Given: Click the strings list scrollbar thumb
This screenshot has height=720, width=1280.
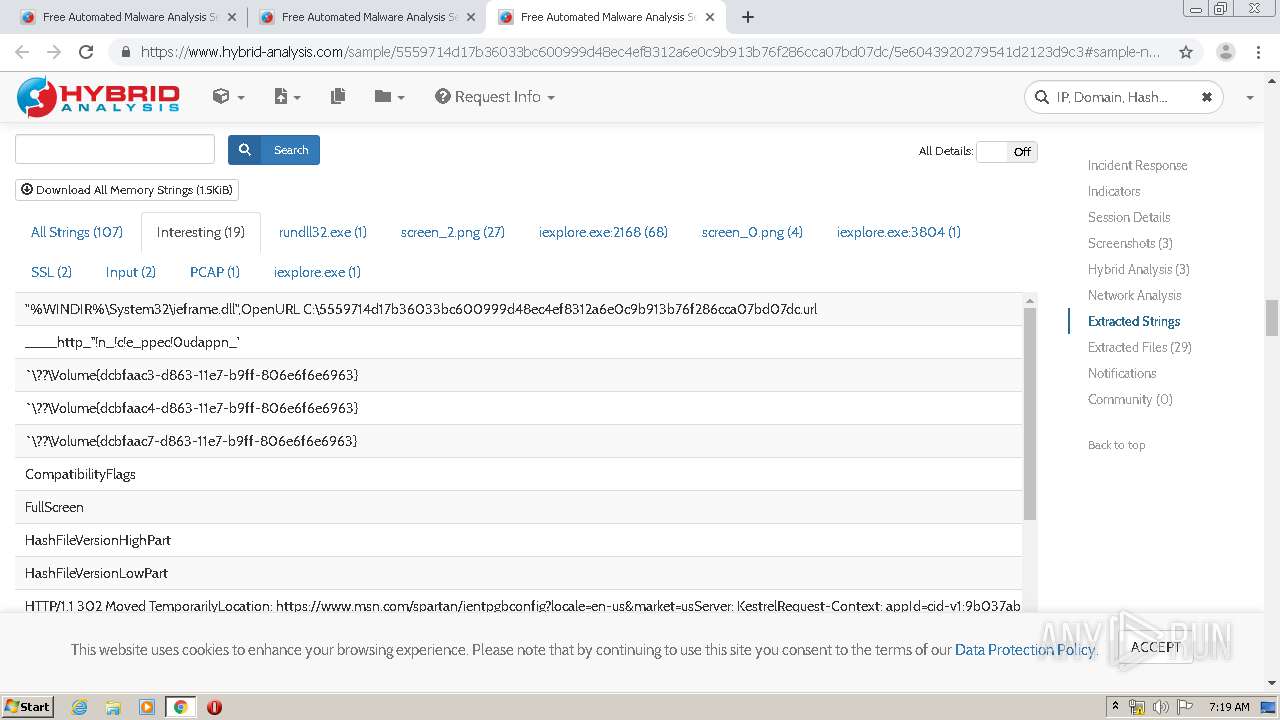Looking at the screenshot, I should [x=1030, y=414].
